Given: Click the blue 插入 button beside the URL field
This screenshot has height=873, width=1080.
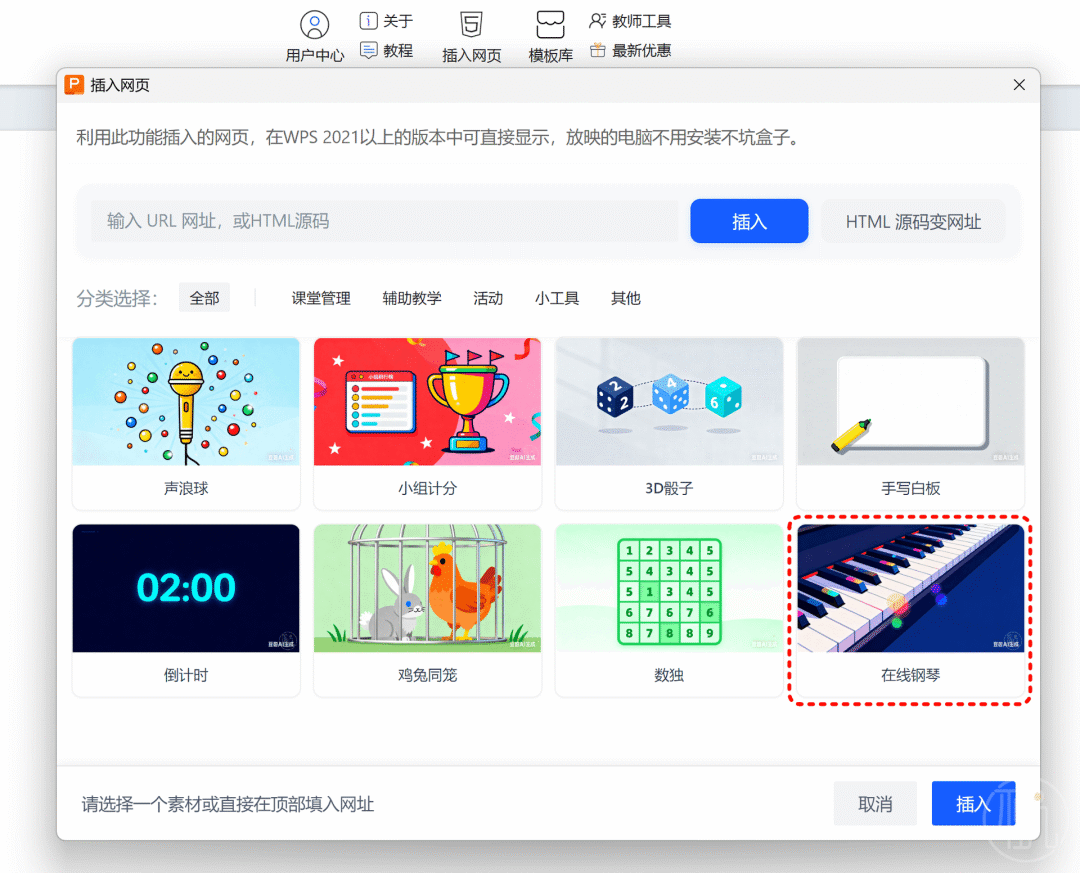Looking at the screenshot, I should (749, 221).
